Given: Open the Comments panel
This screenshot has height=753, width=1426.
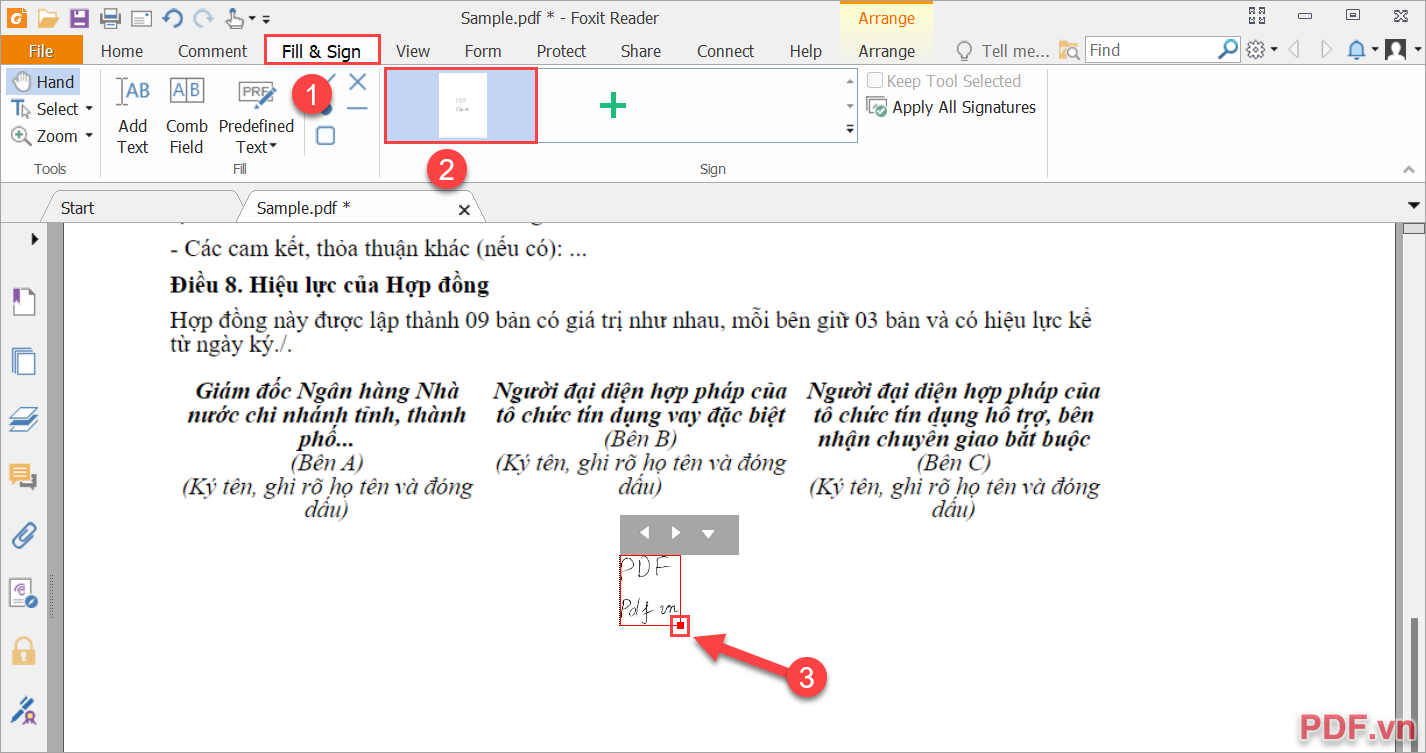Looking at the screenshot, I should pyautogui.click(x=23, y=477).
